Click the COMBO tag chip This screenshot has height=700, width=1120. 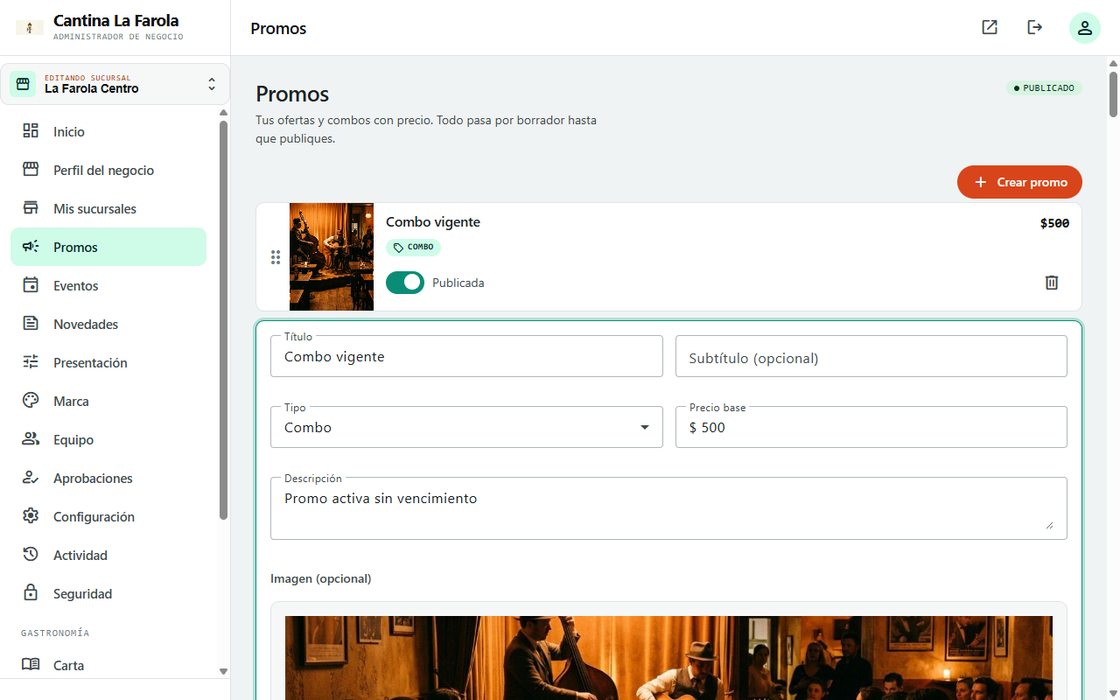click(414, 247)
